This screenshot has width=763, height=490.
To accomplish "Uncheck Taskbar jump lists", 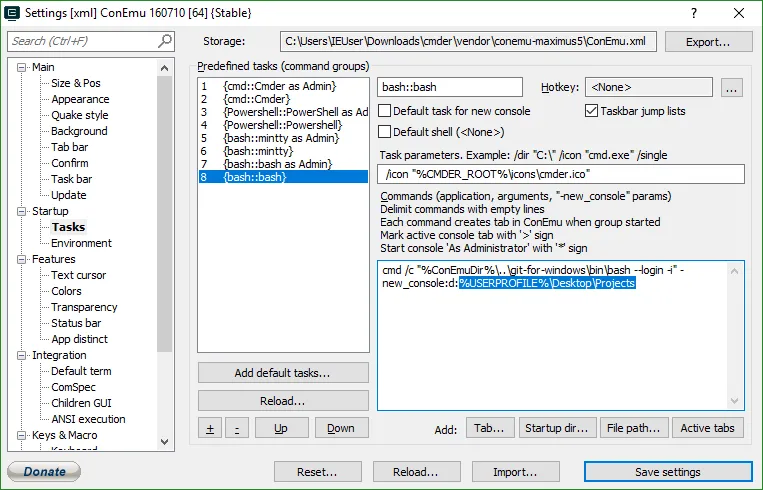I will click(x=591, y=111).
